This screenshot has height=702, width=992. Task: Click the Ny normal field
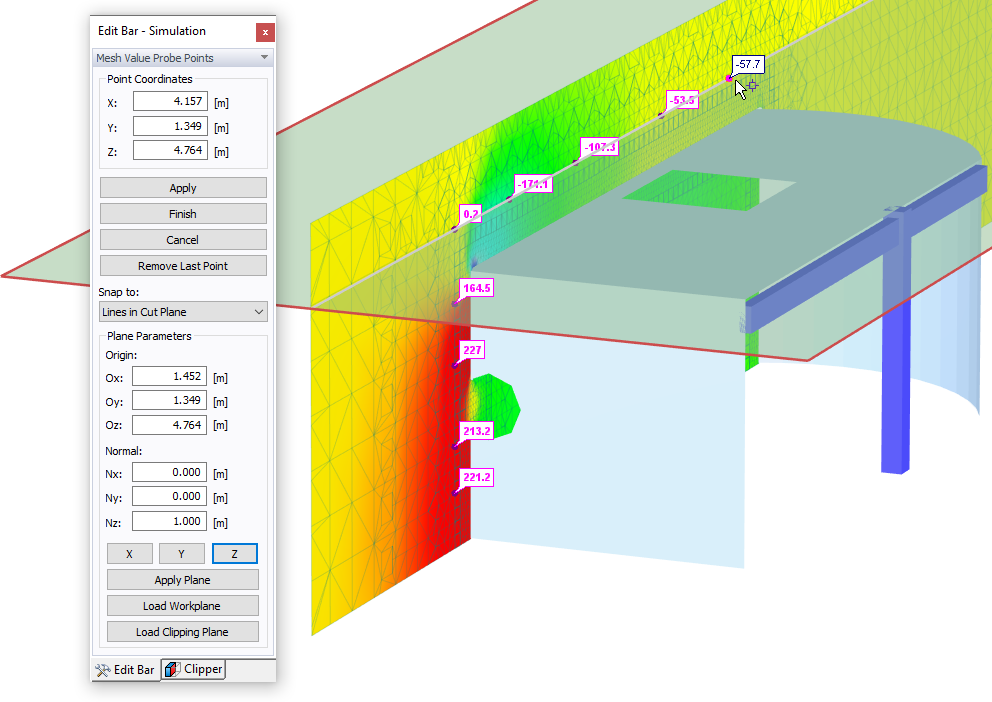click(x=169, y=496)
